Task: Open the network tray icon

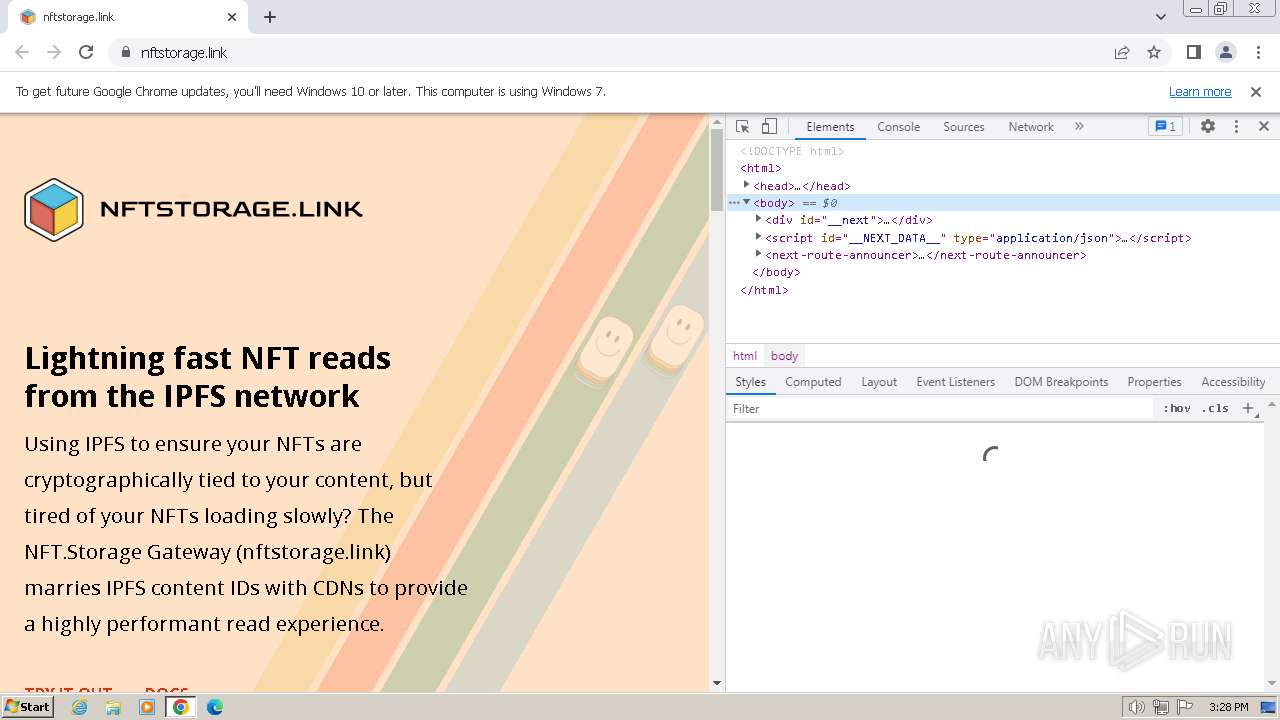Action: (x=1161, y=707)
